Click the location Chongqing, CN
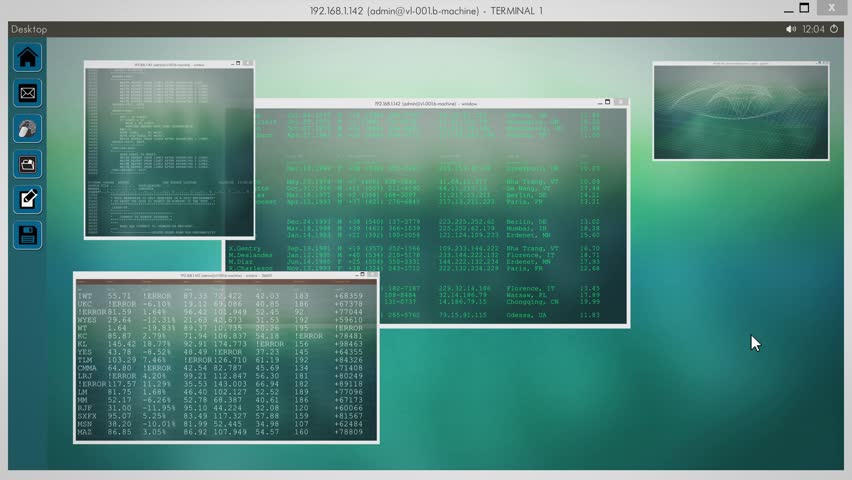Viewport: 852px width, 480px height. 532,302
